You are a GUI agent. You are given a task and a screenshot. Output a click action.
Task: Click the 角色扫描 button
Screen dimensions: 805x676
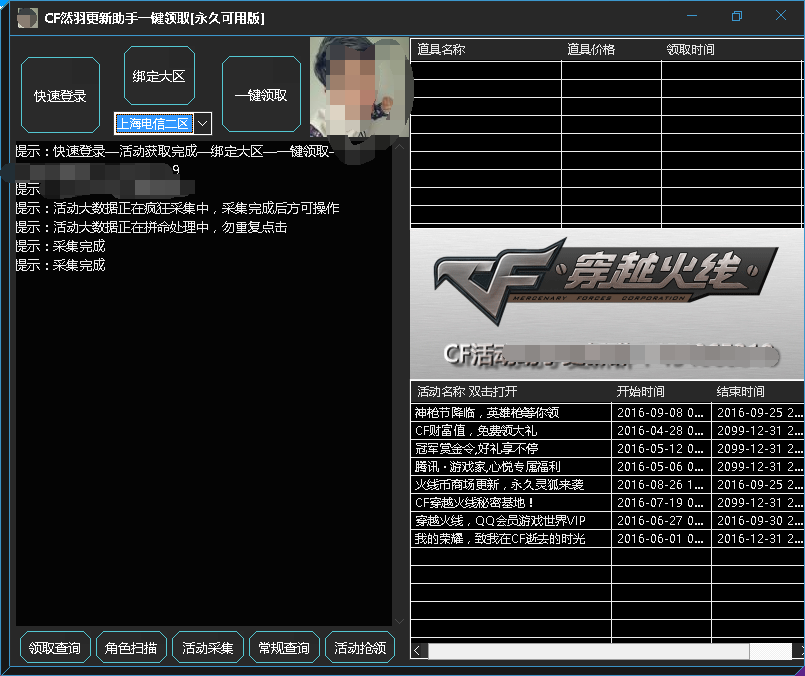click(131, 647)
